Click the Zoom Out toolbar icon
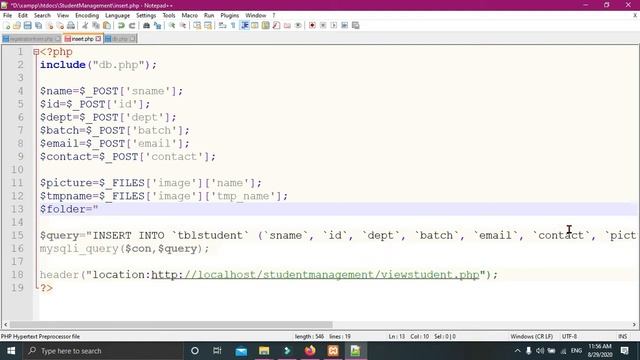This screenshot has height=360, width=640. coord(183,25)
